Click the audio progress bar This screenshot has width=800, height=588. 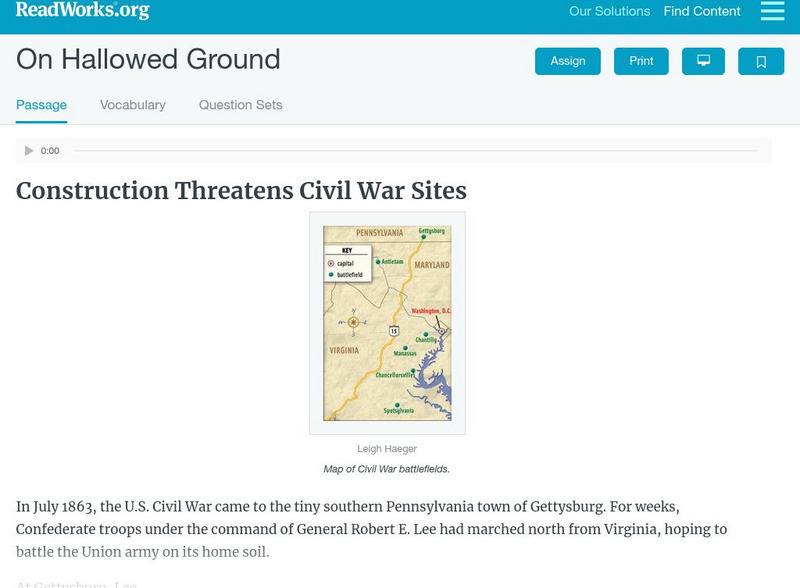[415, 151]
